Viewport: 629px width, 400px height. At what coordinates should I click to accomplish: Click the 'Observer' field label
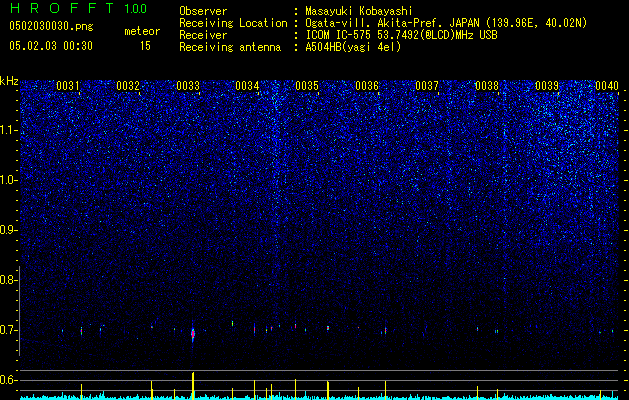click(x=203, y=11)
